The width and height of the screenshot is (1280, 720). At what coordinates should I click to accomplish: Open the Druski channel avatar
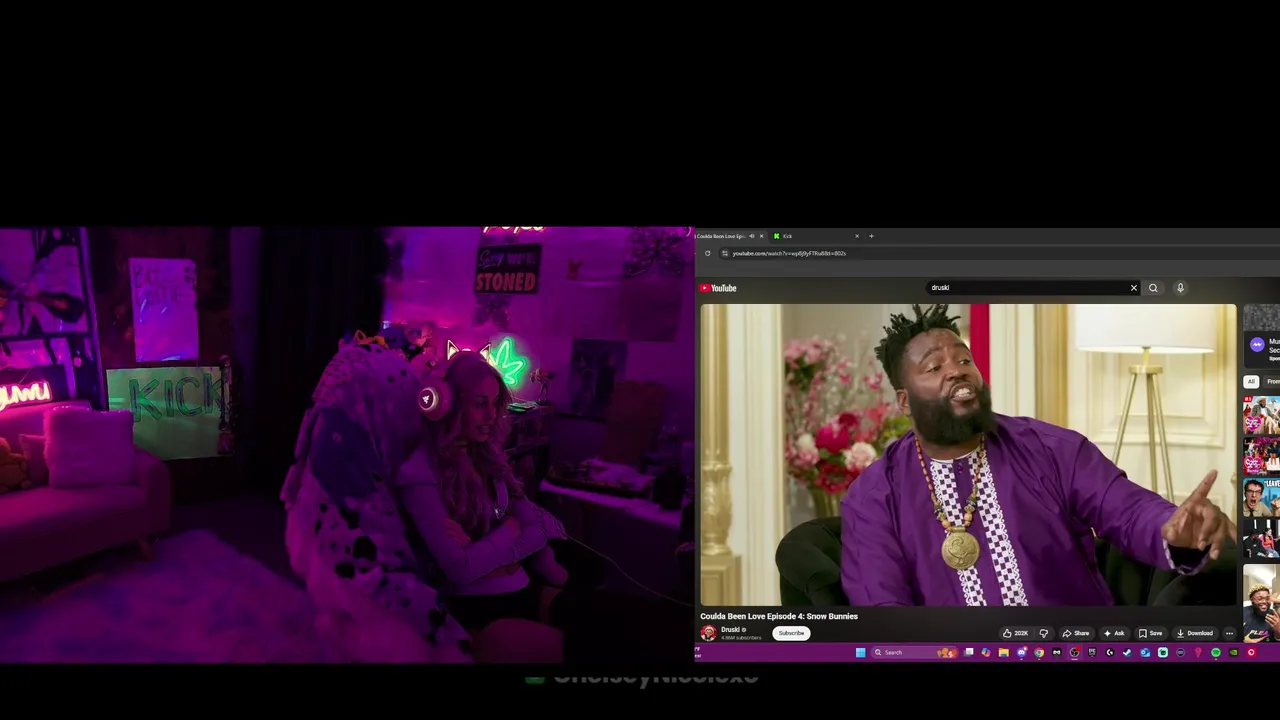pyautogui.click(x=708, y=633)
